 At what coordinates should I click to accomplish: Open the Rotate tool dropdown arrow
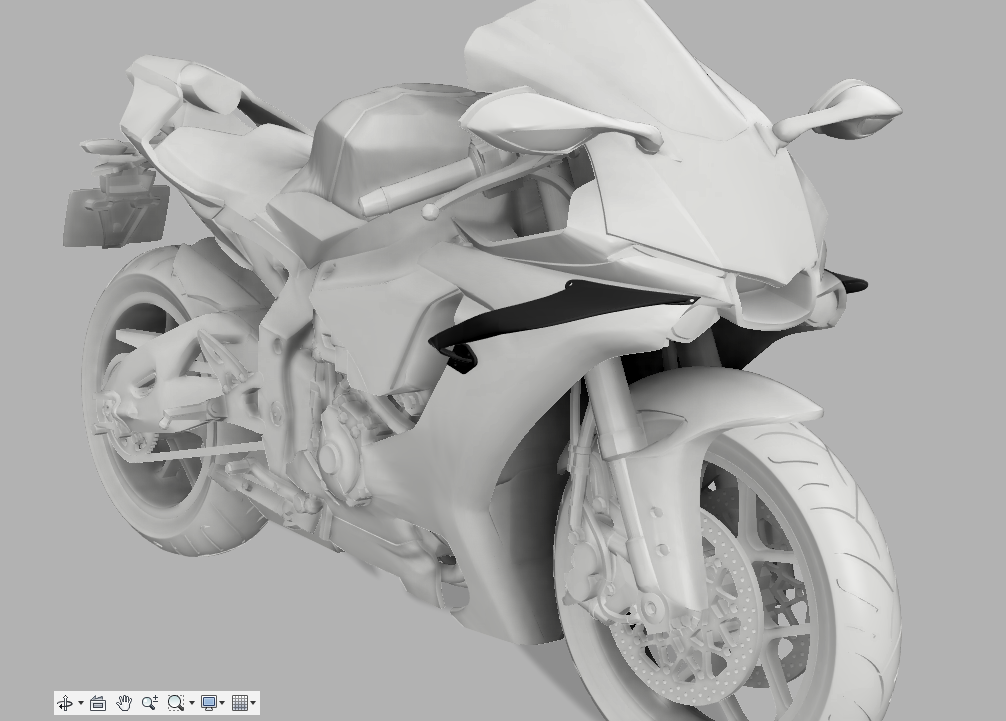click(80, 703)
